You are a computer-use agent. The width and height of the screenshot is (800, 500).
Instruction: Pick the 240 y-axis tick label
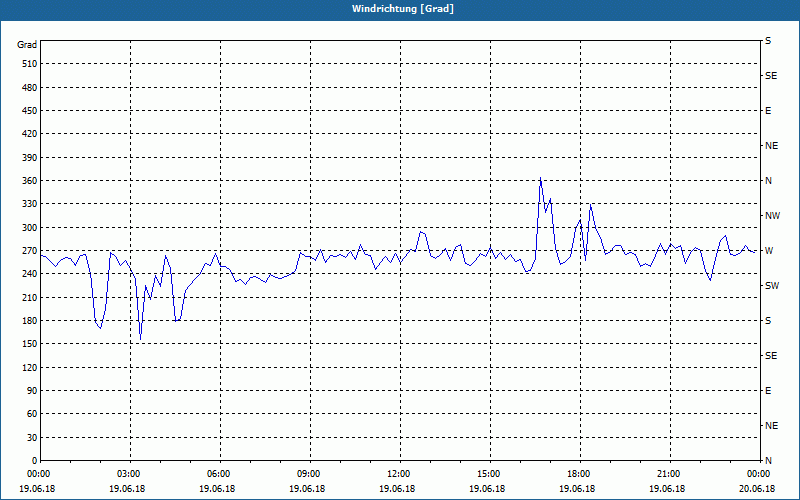pos(30,274)
